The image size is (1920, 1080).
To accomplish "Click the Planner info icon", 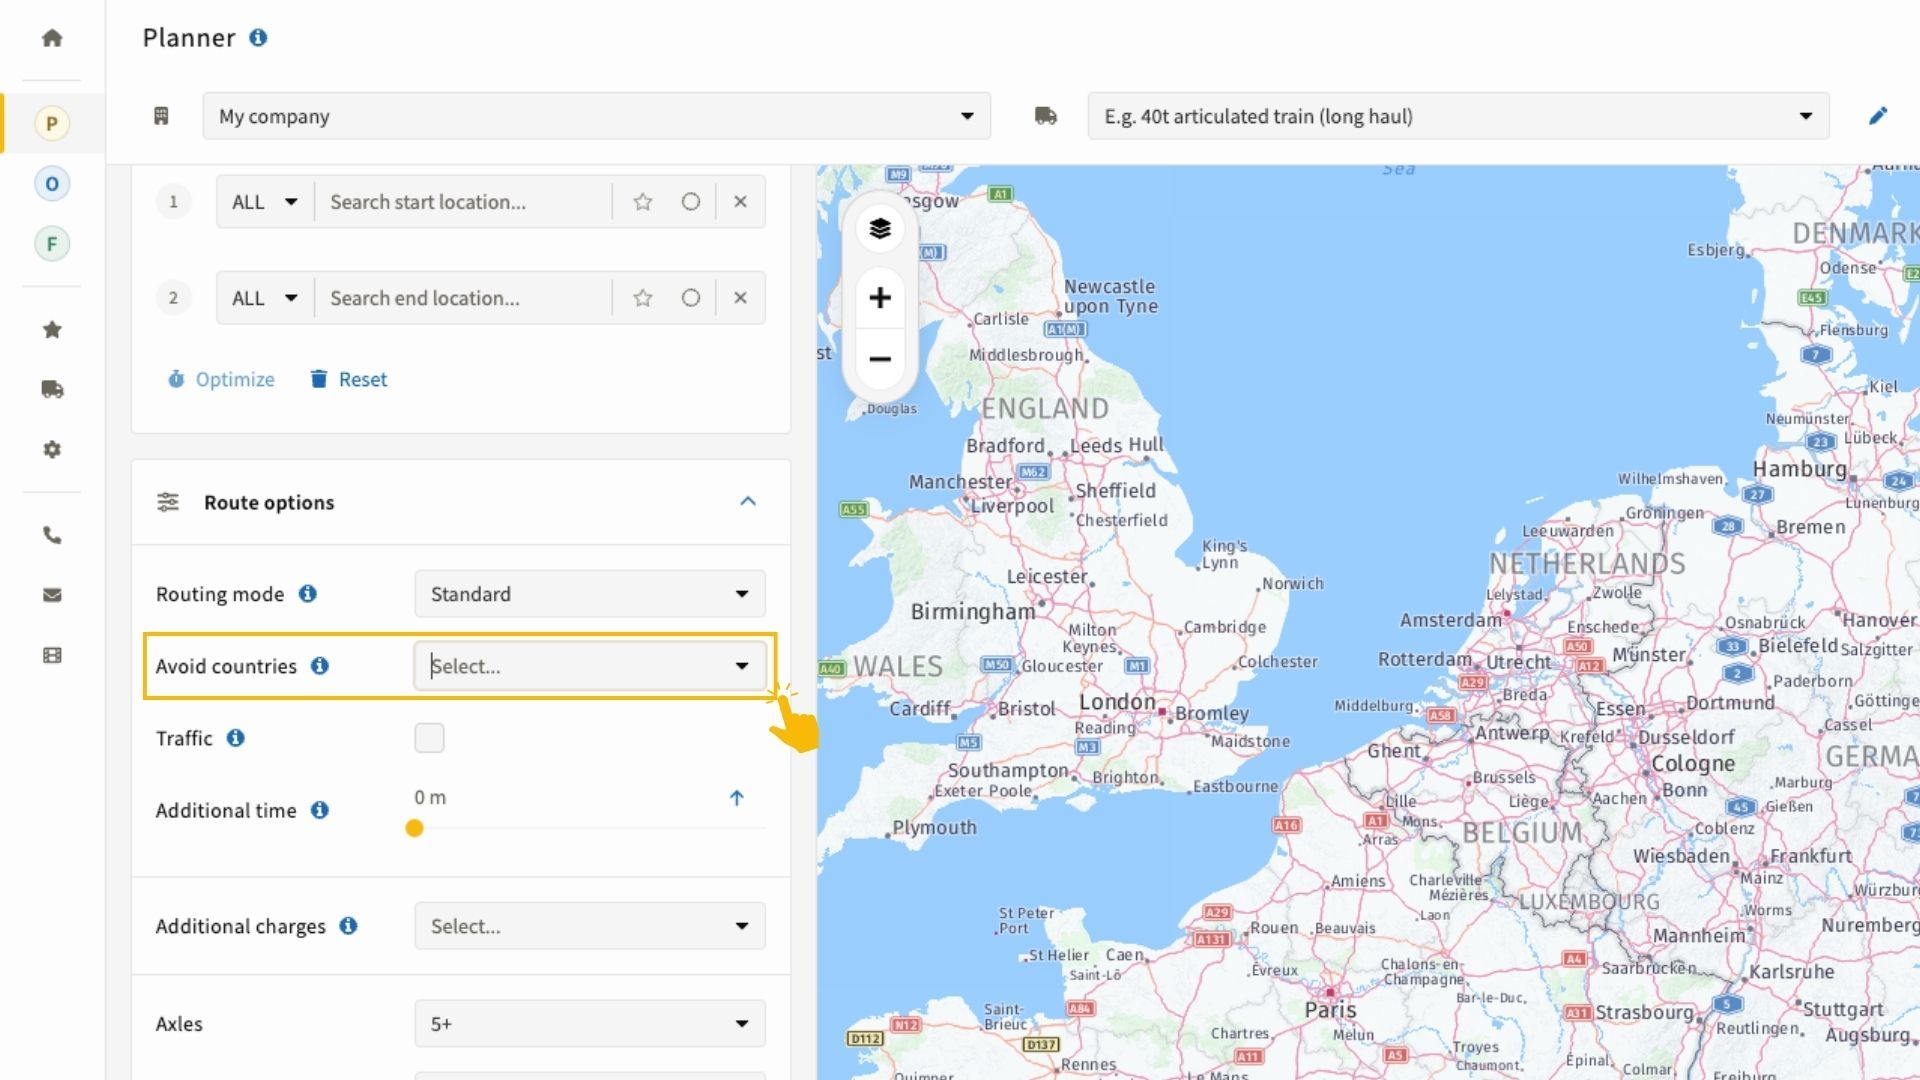I will click(258, 38).
